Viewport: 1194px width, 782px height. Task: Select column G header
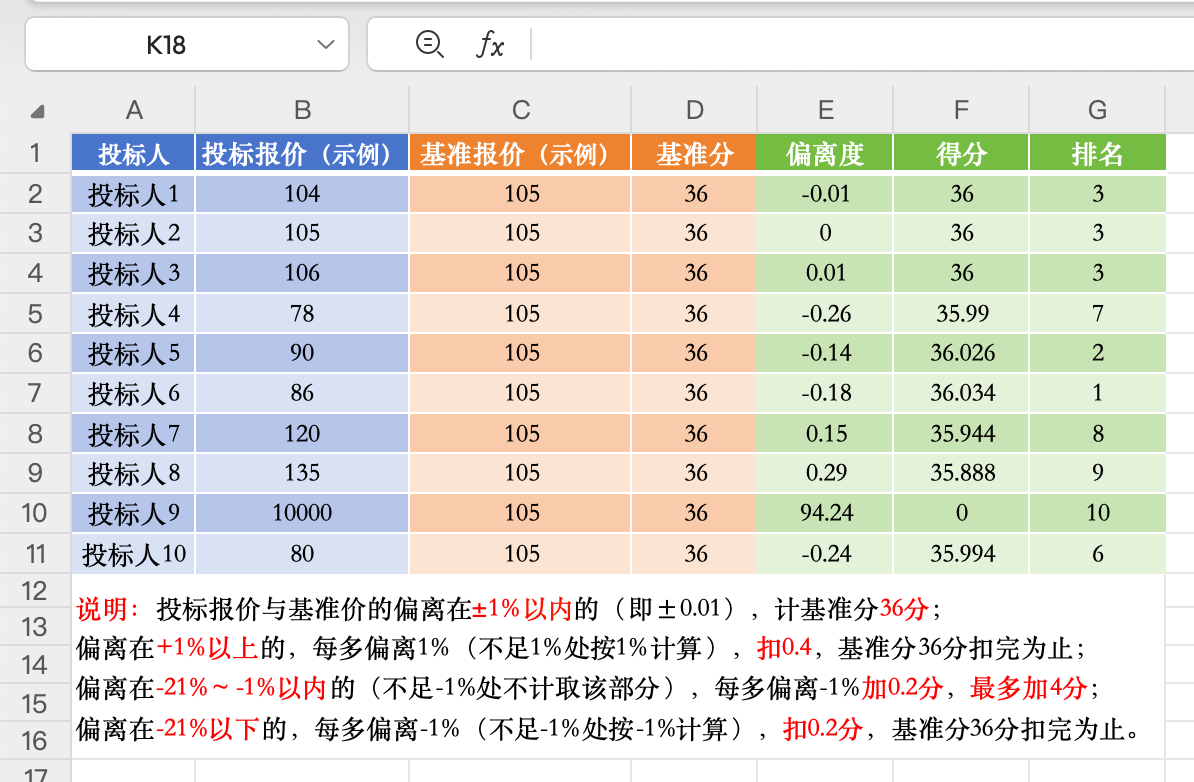(x=1097, y=110)
